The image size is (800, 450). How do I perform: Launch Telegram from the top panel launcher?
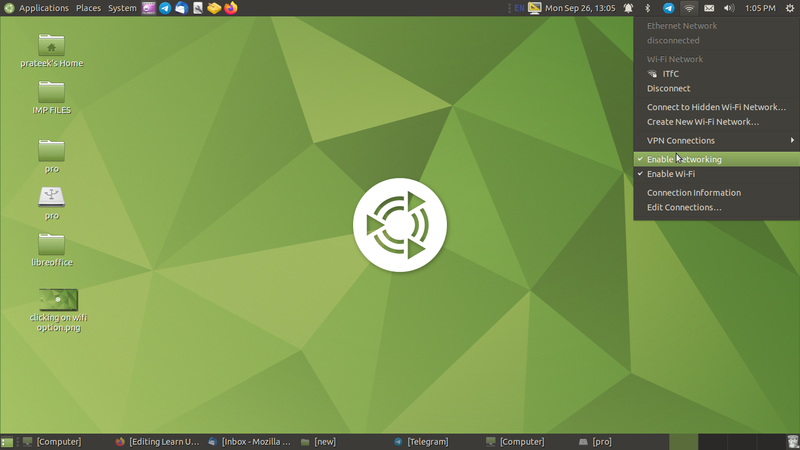click(x=165, y=8)
